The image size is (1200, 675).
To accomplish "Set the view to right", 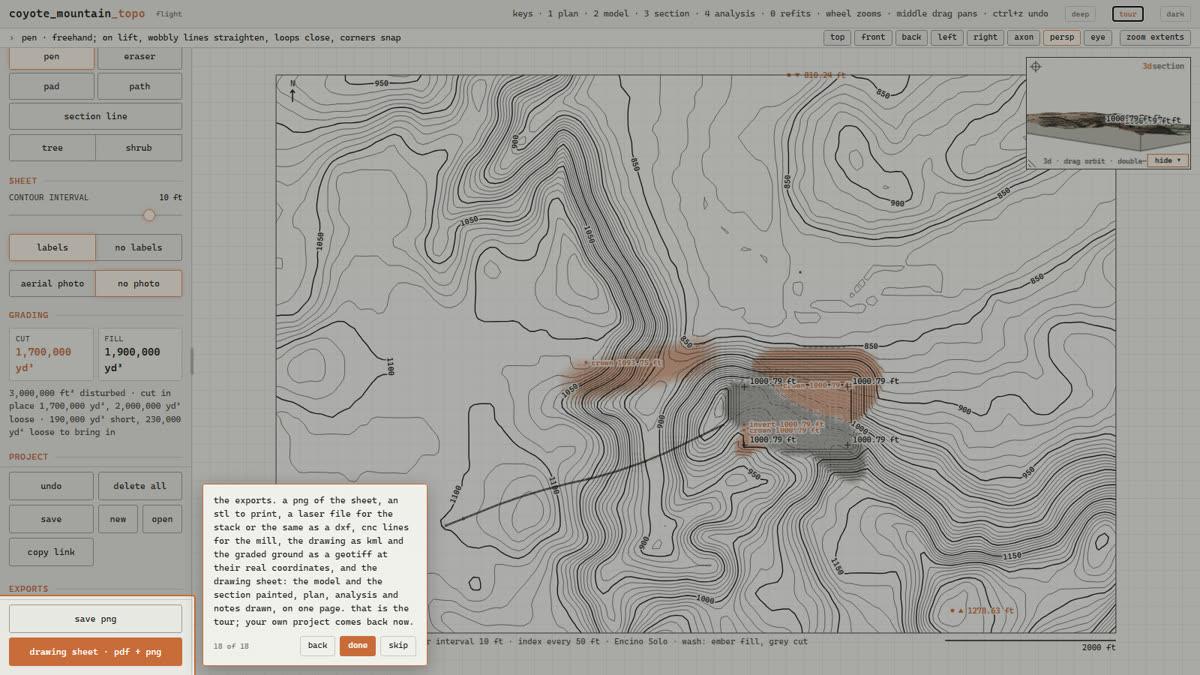I will click(985, 37).
